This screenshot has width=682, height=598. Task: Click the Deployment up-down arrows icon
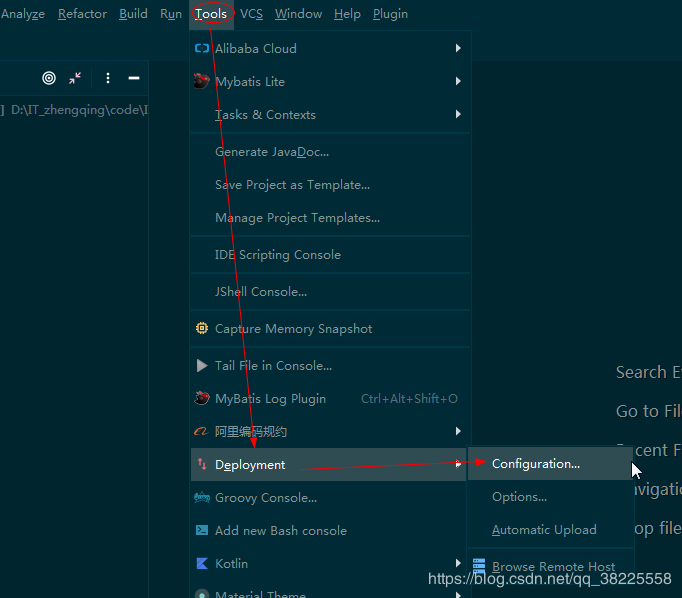coord(202,464)
